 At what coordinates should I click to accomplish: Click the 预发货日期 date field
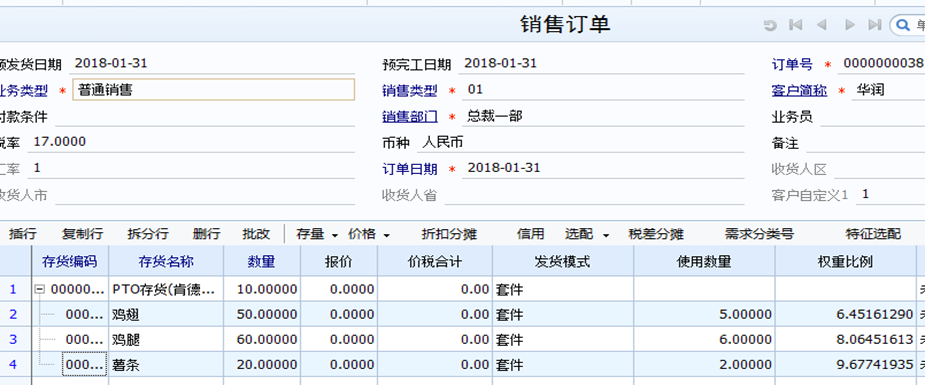pos(212,63)
